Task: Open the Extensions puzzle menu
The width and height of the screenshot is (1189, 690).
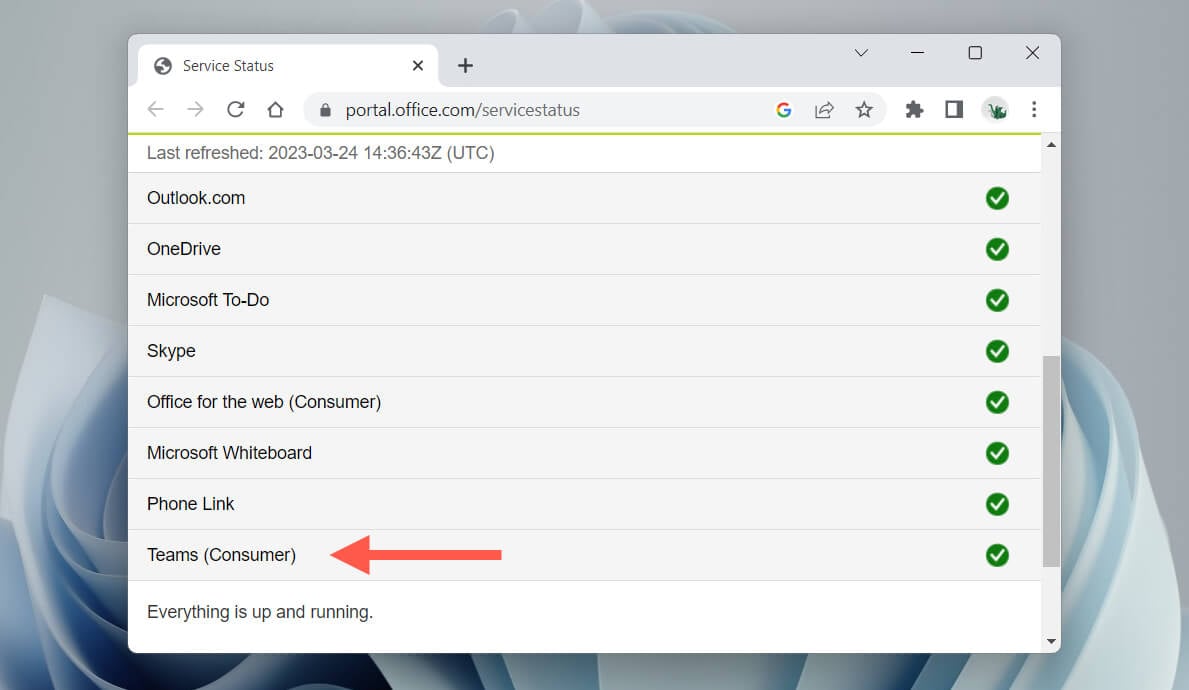Action: [x=914, y=109]
